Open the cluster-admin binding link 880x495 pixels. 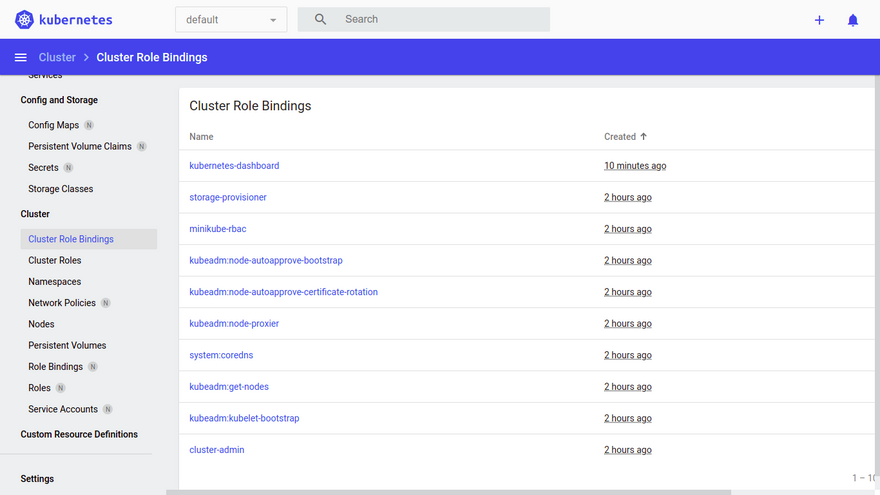point(217,450)
